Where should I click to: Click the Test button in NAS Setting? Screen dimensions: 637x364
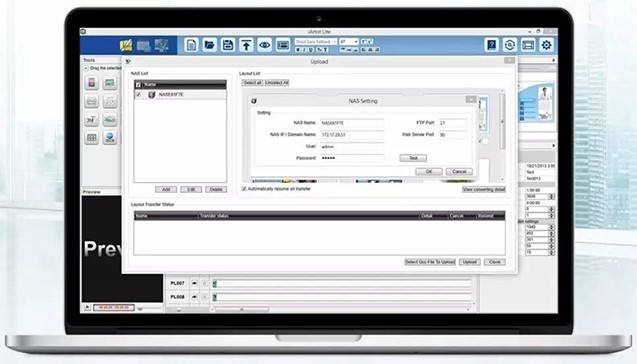click(413, 158)
